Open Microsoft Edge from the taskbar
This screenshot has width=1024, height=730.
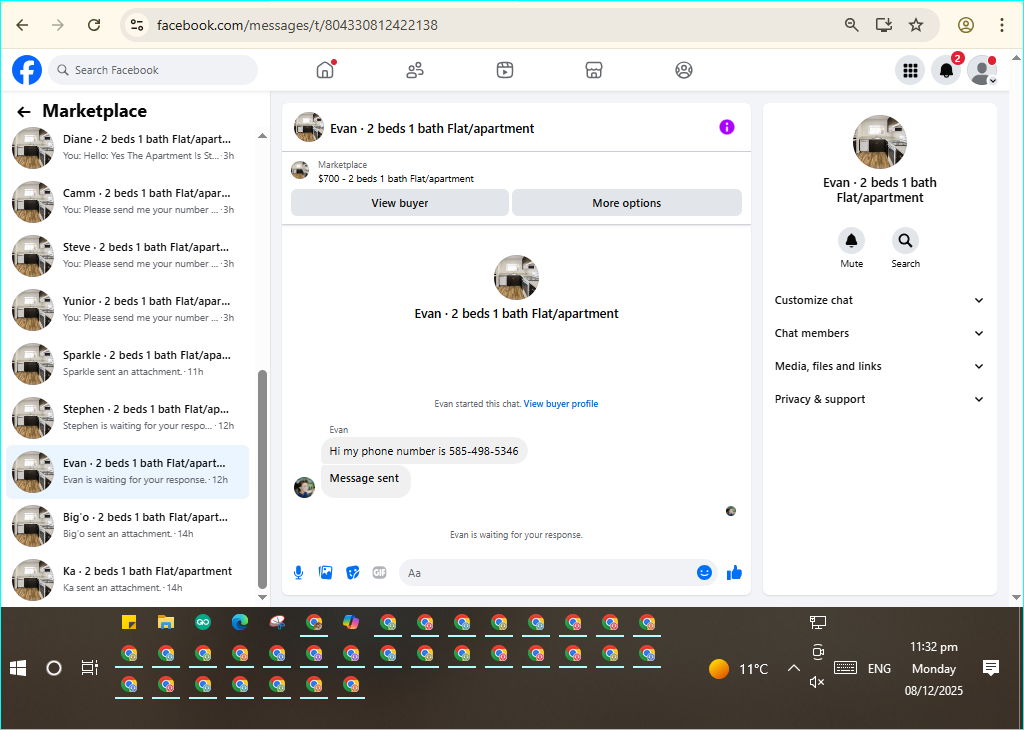[240, 622]
